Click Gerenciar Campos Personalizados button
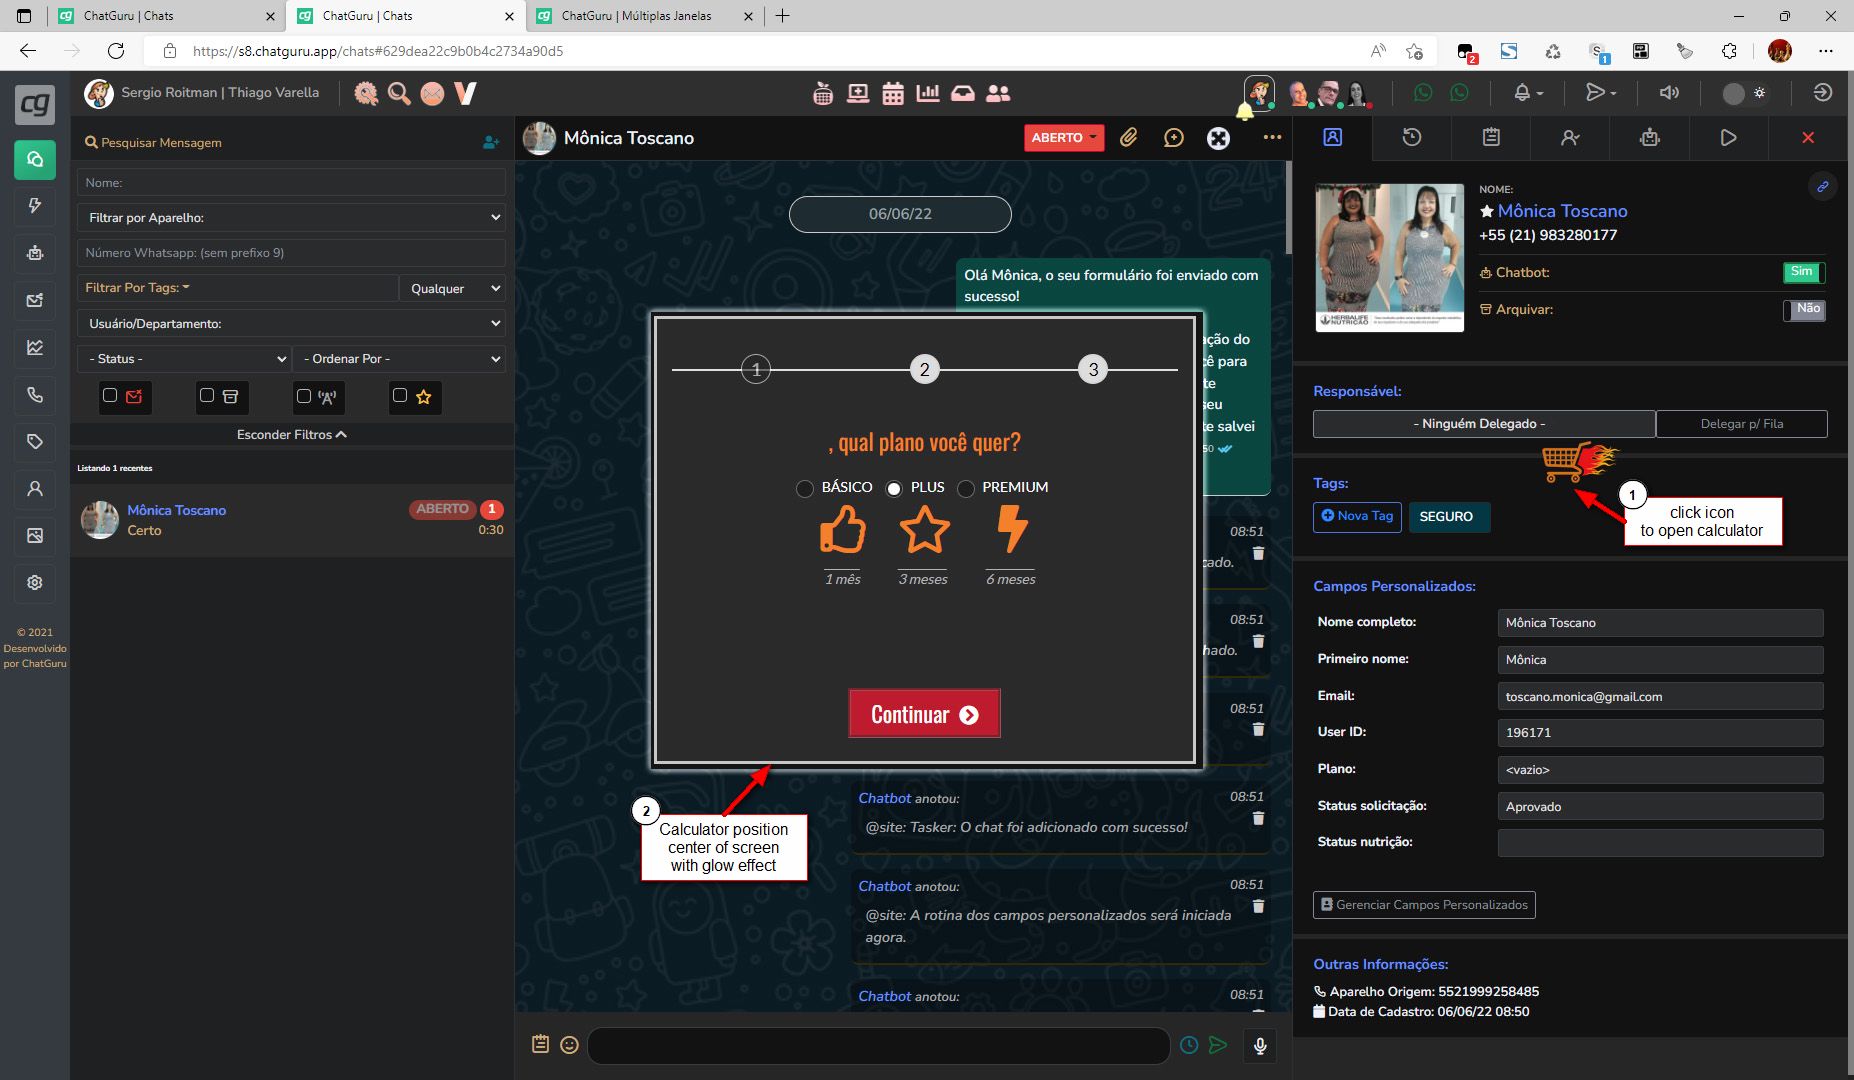1854x1080 pixels. tap(1424, 905)
